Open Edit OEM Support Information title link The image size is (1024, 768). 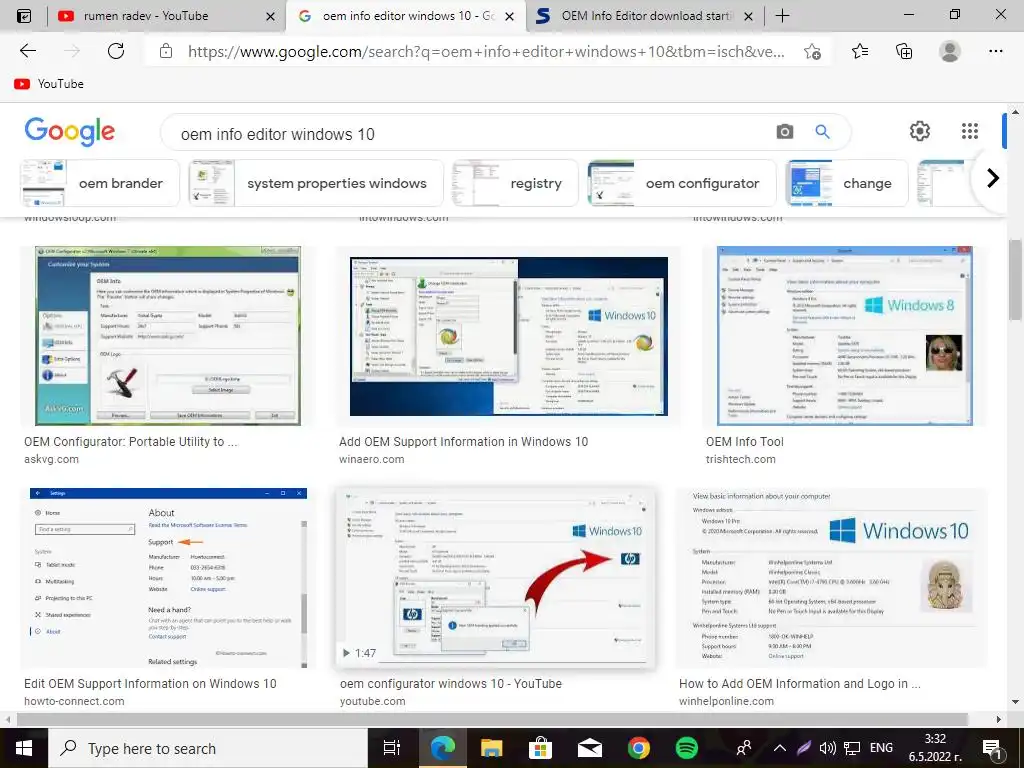coord(150,684)
